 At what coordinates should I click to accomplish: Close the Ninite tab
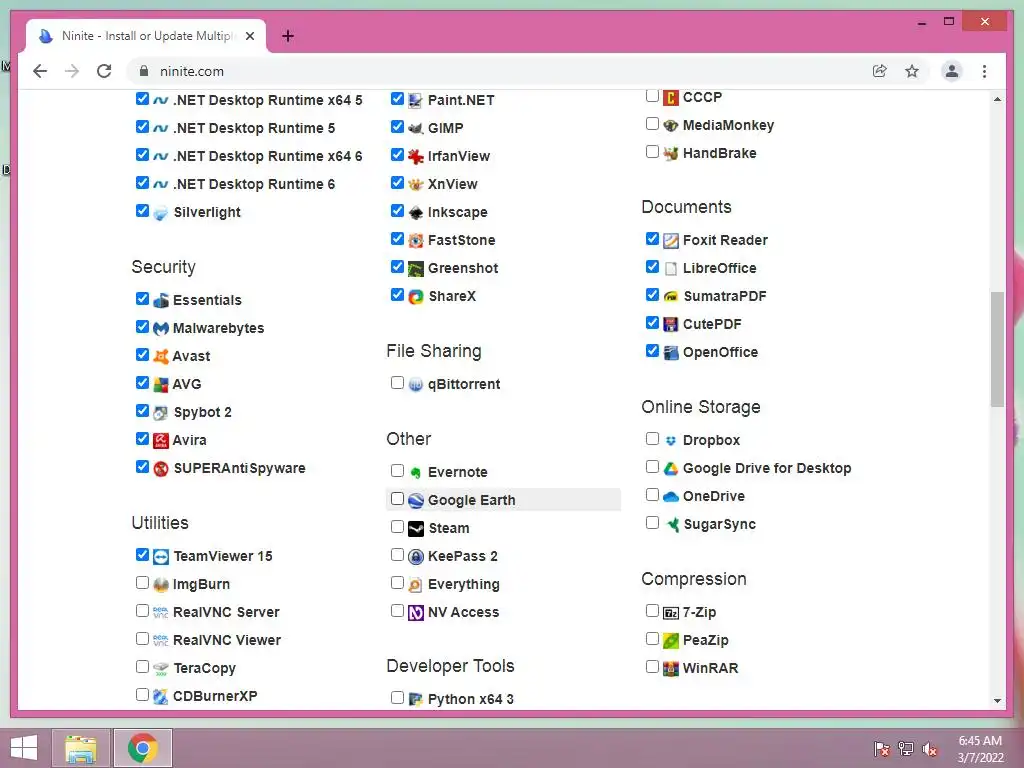pos(249,36)
